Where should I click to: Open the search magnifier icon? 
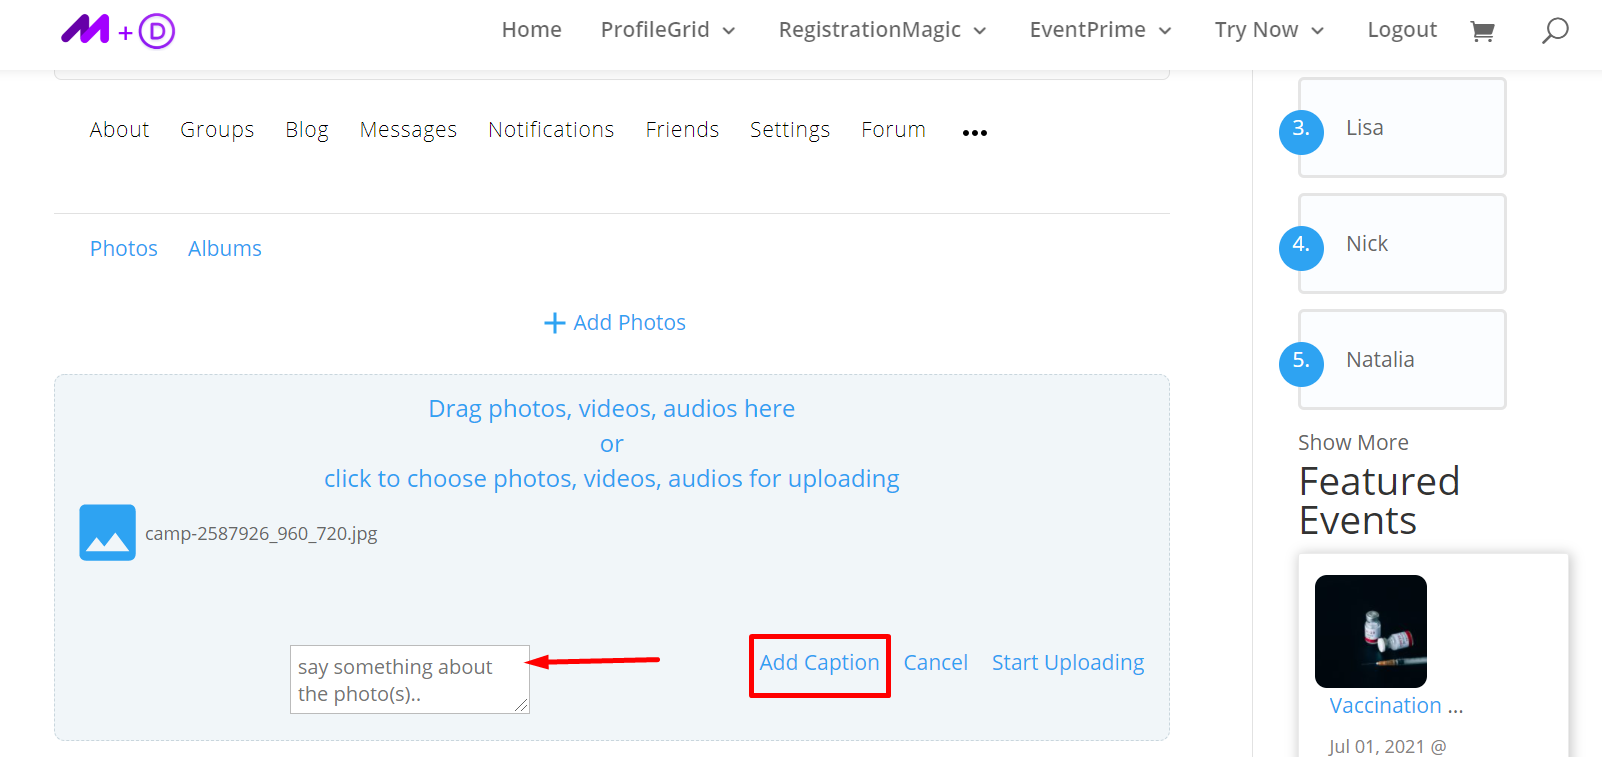point(1555,31)
